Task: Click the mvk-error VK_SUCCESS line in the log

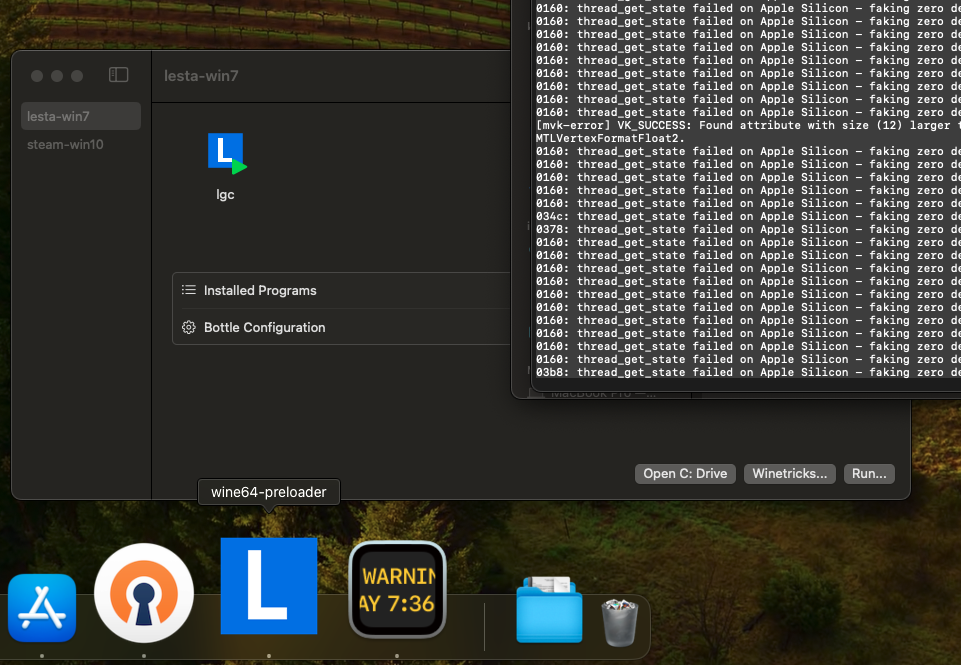Action: pyautogui.click(x=740, y=125)
